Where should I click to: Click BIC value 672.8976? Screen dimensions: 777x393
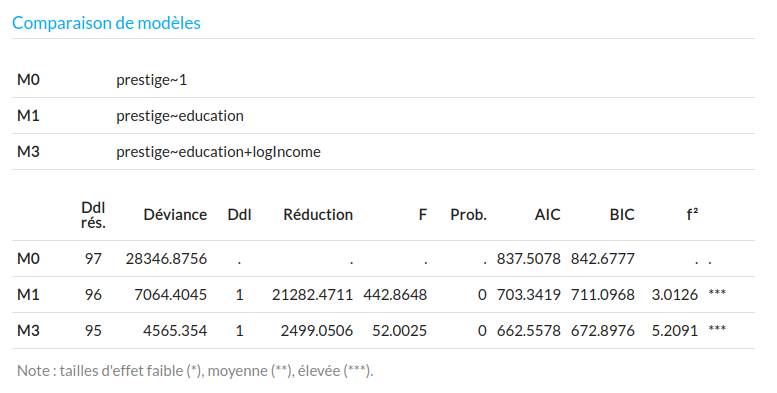(603, 331)
